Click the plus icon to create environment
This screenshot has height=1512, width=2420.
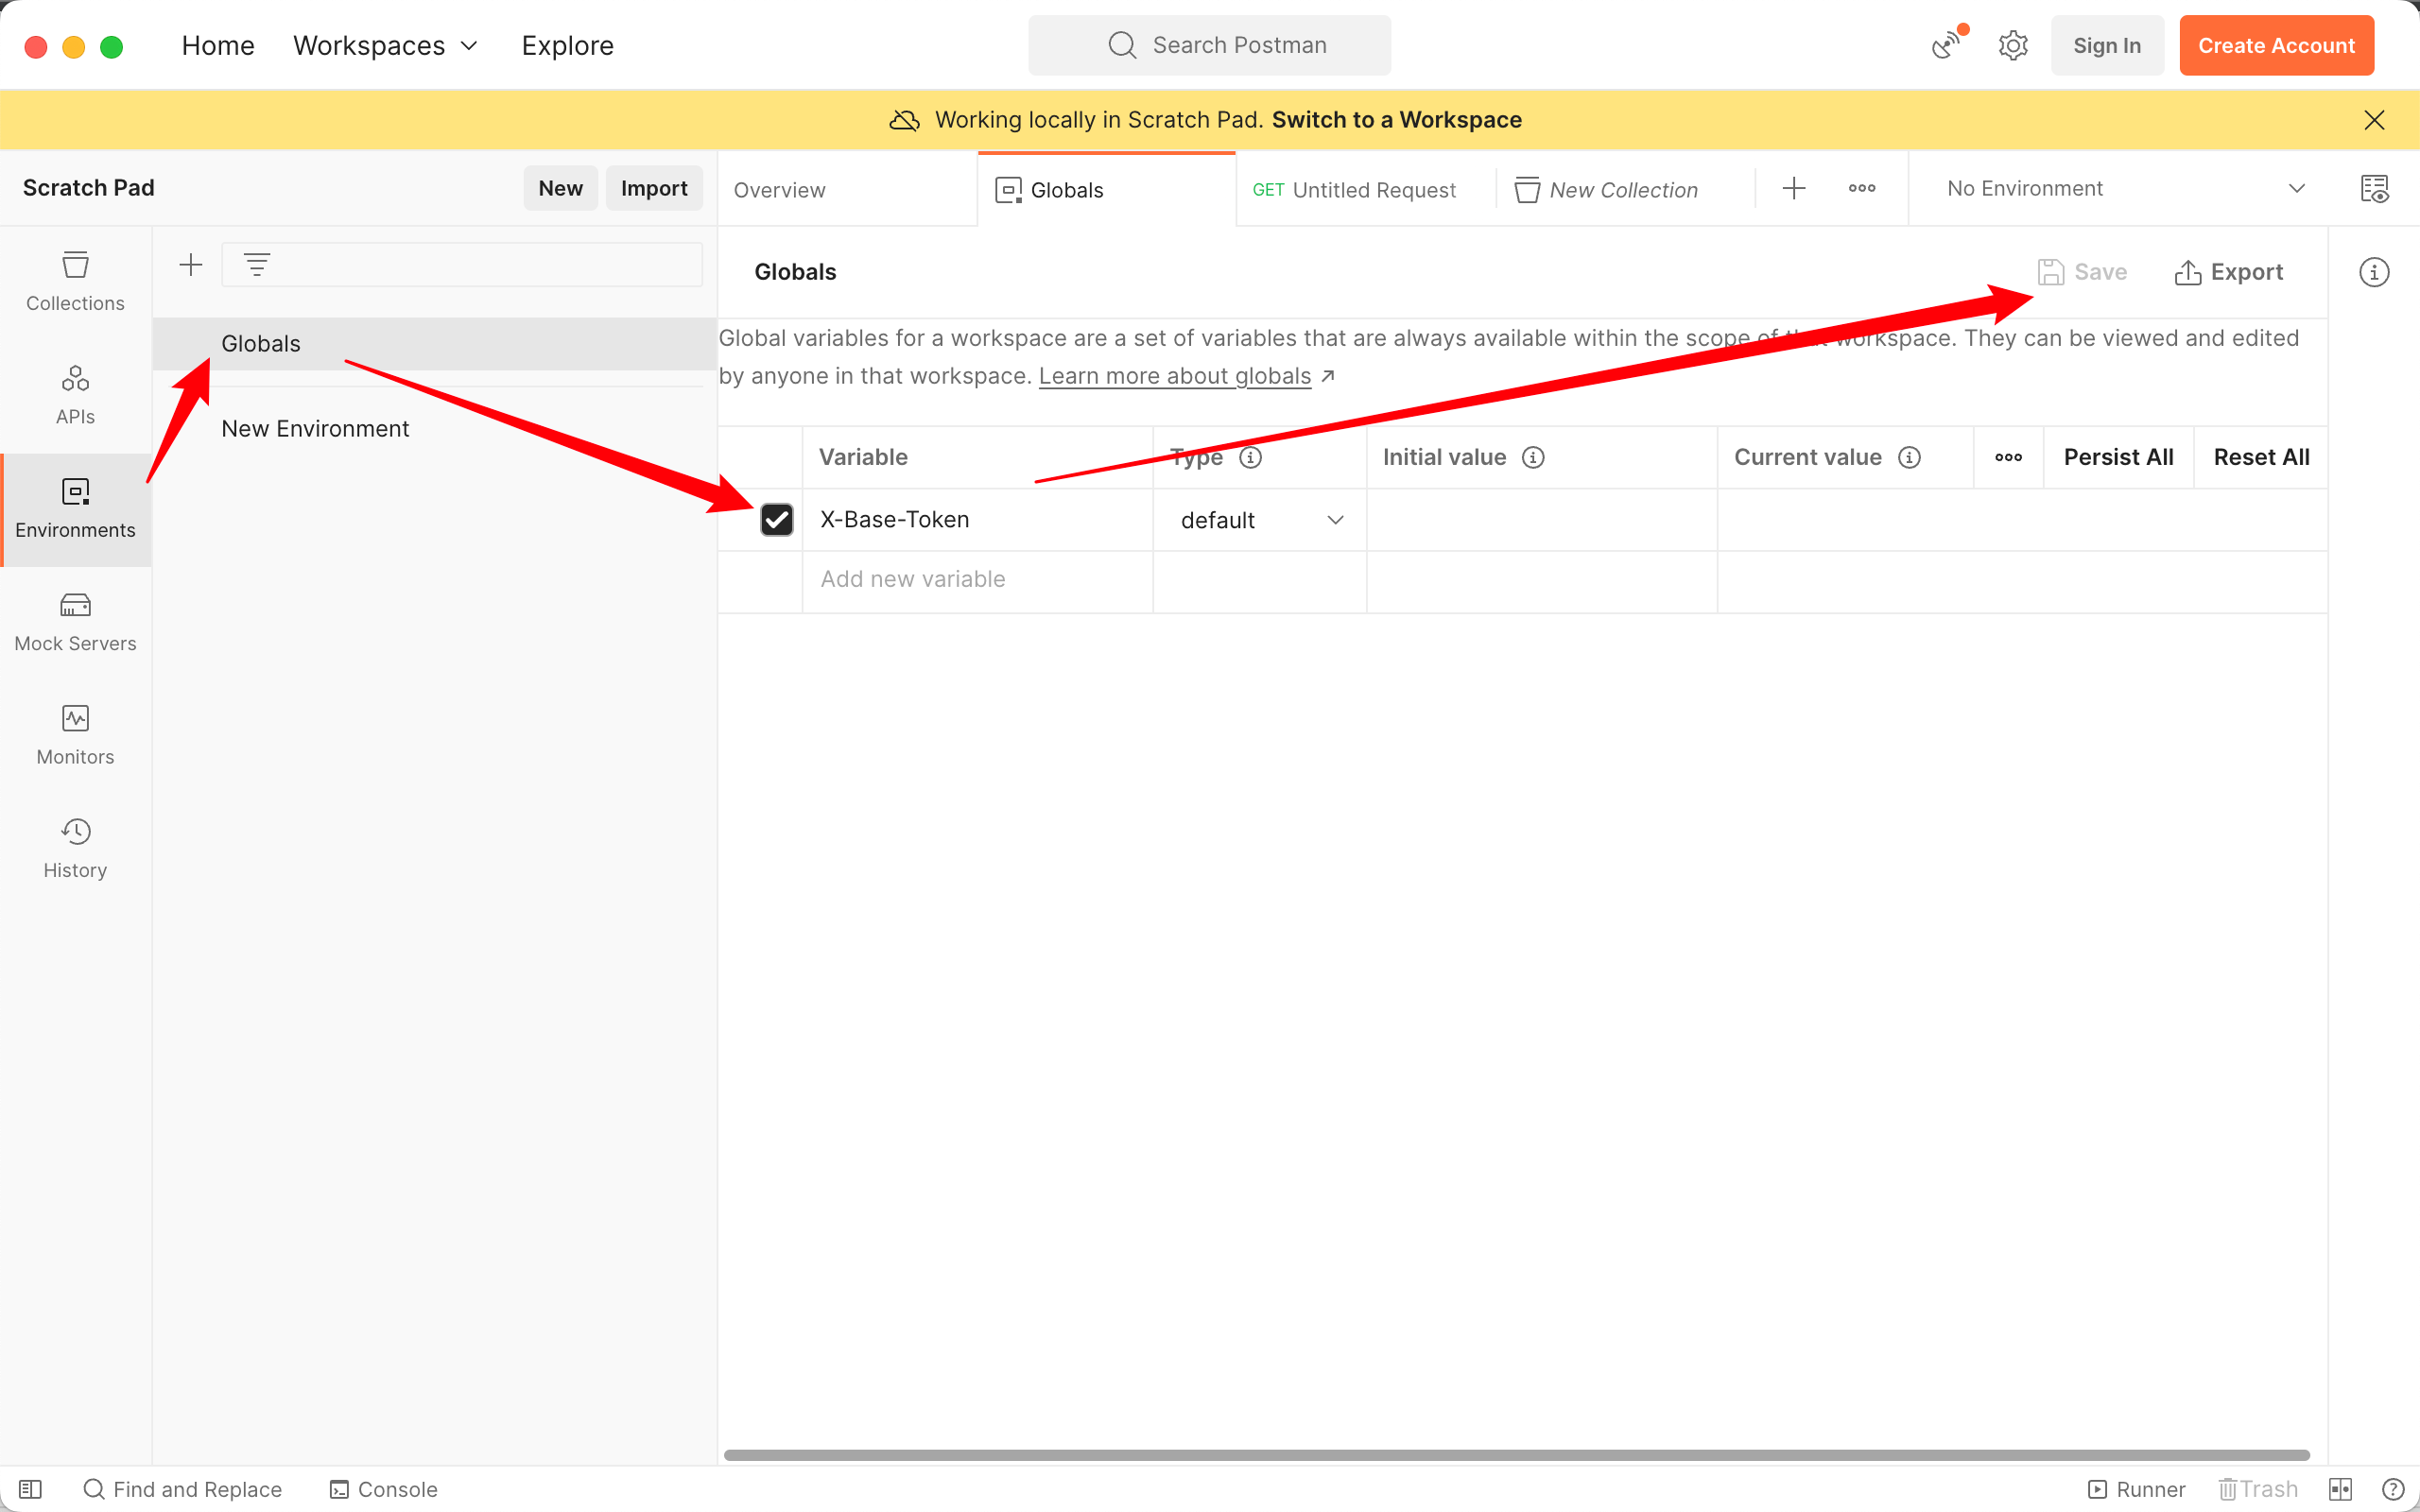coord(190,264)
